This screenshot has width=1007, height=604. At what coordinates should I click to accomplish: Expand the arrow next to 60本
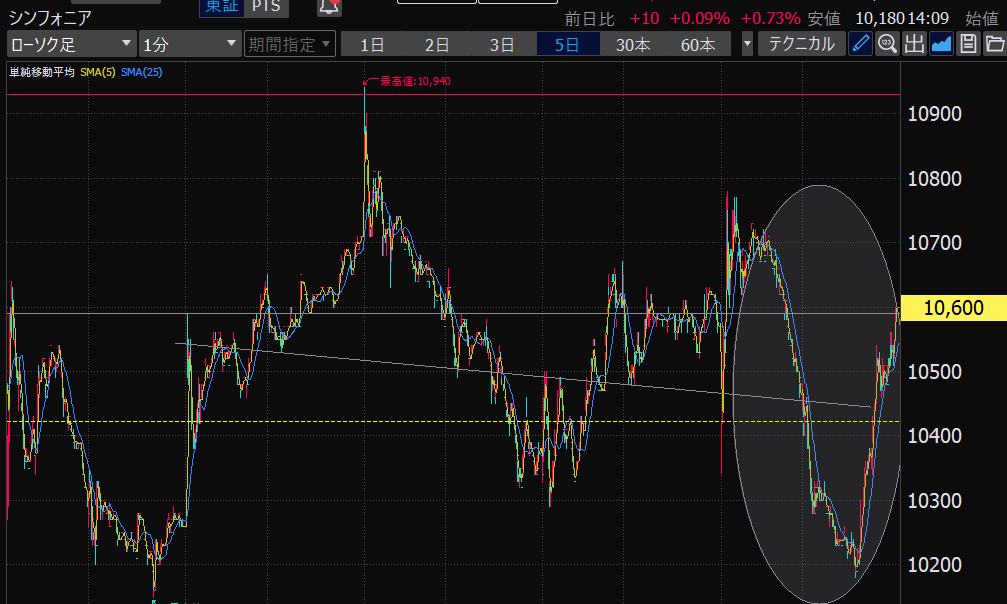(x=747, y=44)
